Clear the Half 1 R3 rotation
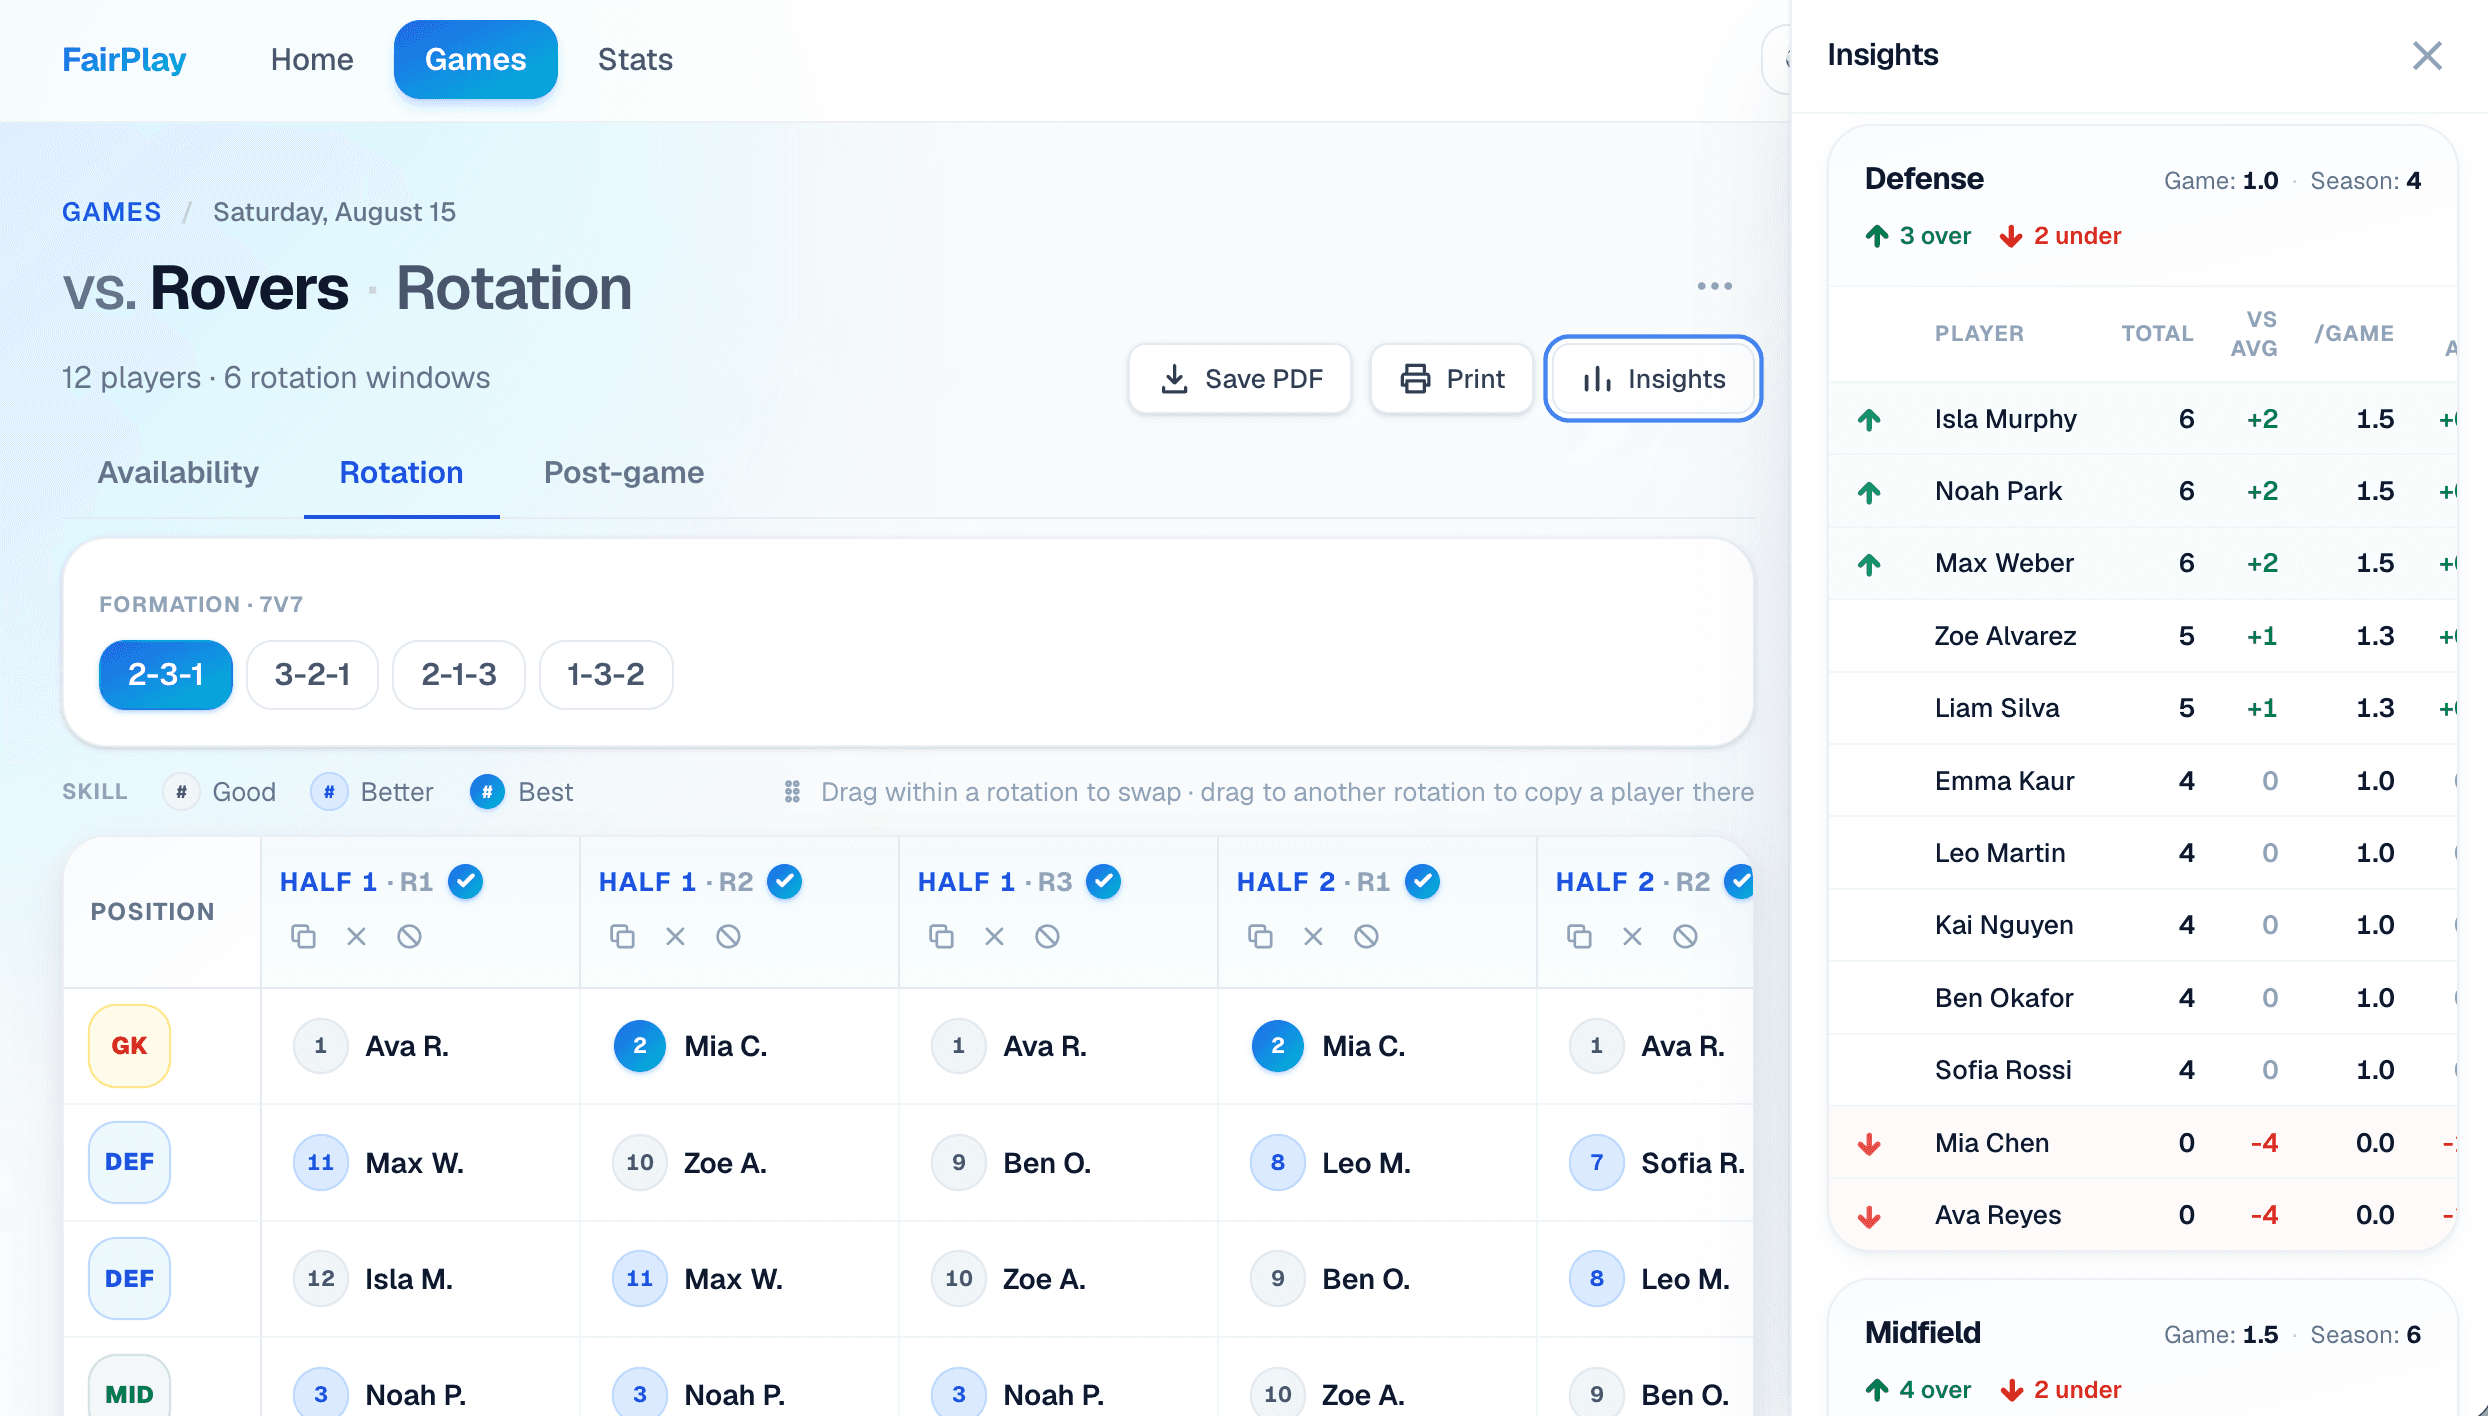Image resolution: width=2488 pixels, height=1416 pixels. (994, 936)
